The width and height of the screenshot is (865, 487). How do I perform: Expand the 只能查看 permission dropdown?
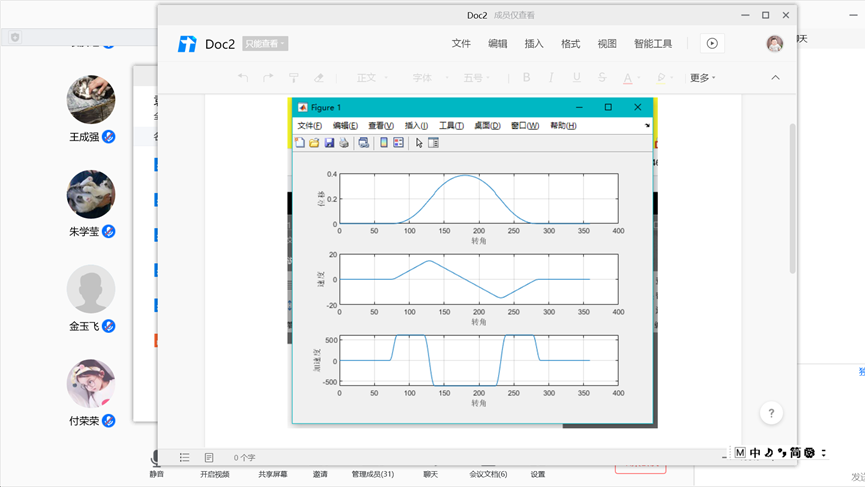(x=265, y=44)
